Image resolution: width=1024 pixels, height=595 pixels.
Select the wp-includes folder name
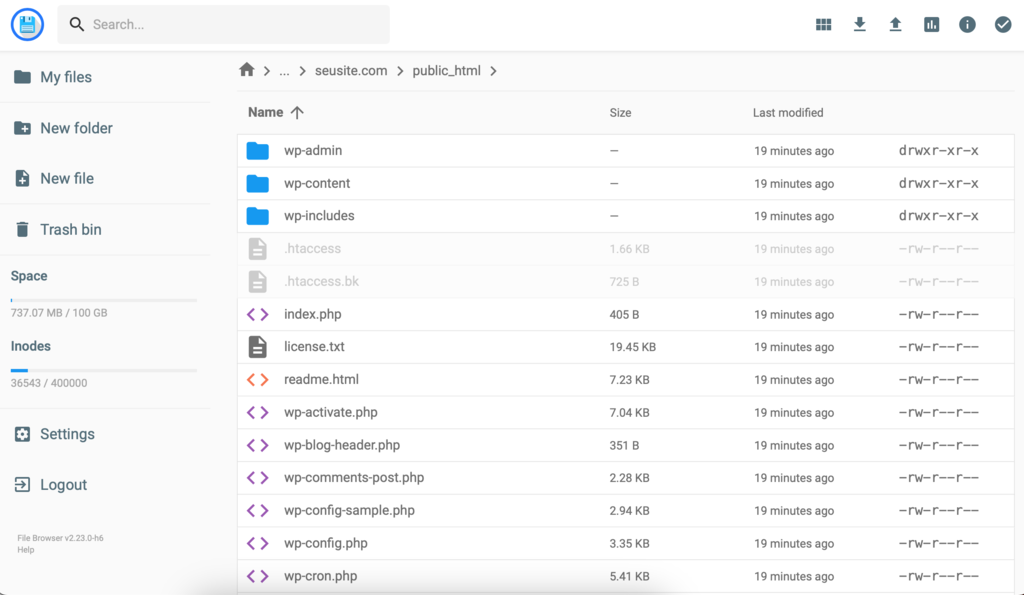click(319, 216)
